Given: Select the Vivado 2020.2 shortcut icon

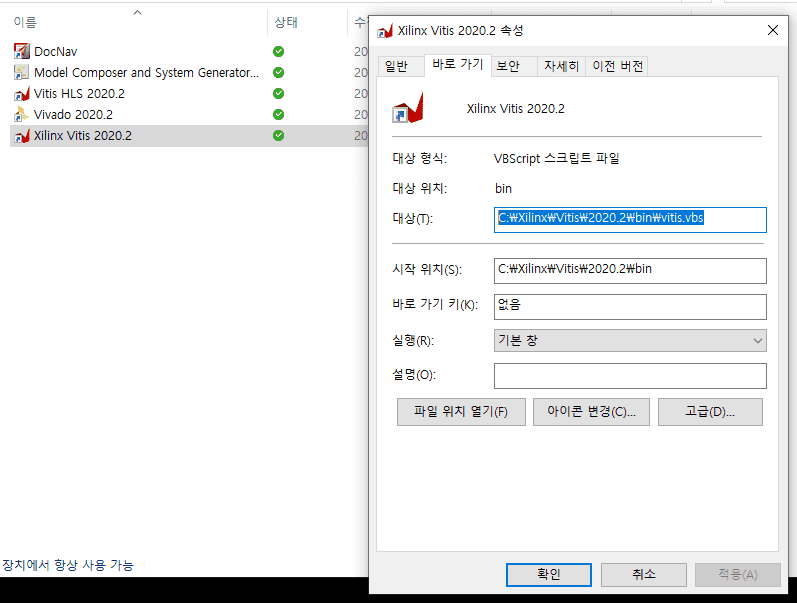Looking at the screenshot, I should click(21, 114).
